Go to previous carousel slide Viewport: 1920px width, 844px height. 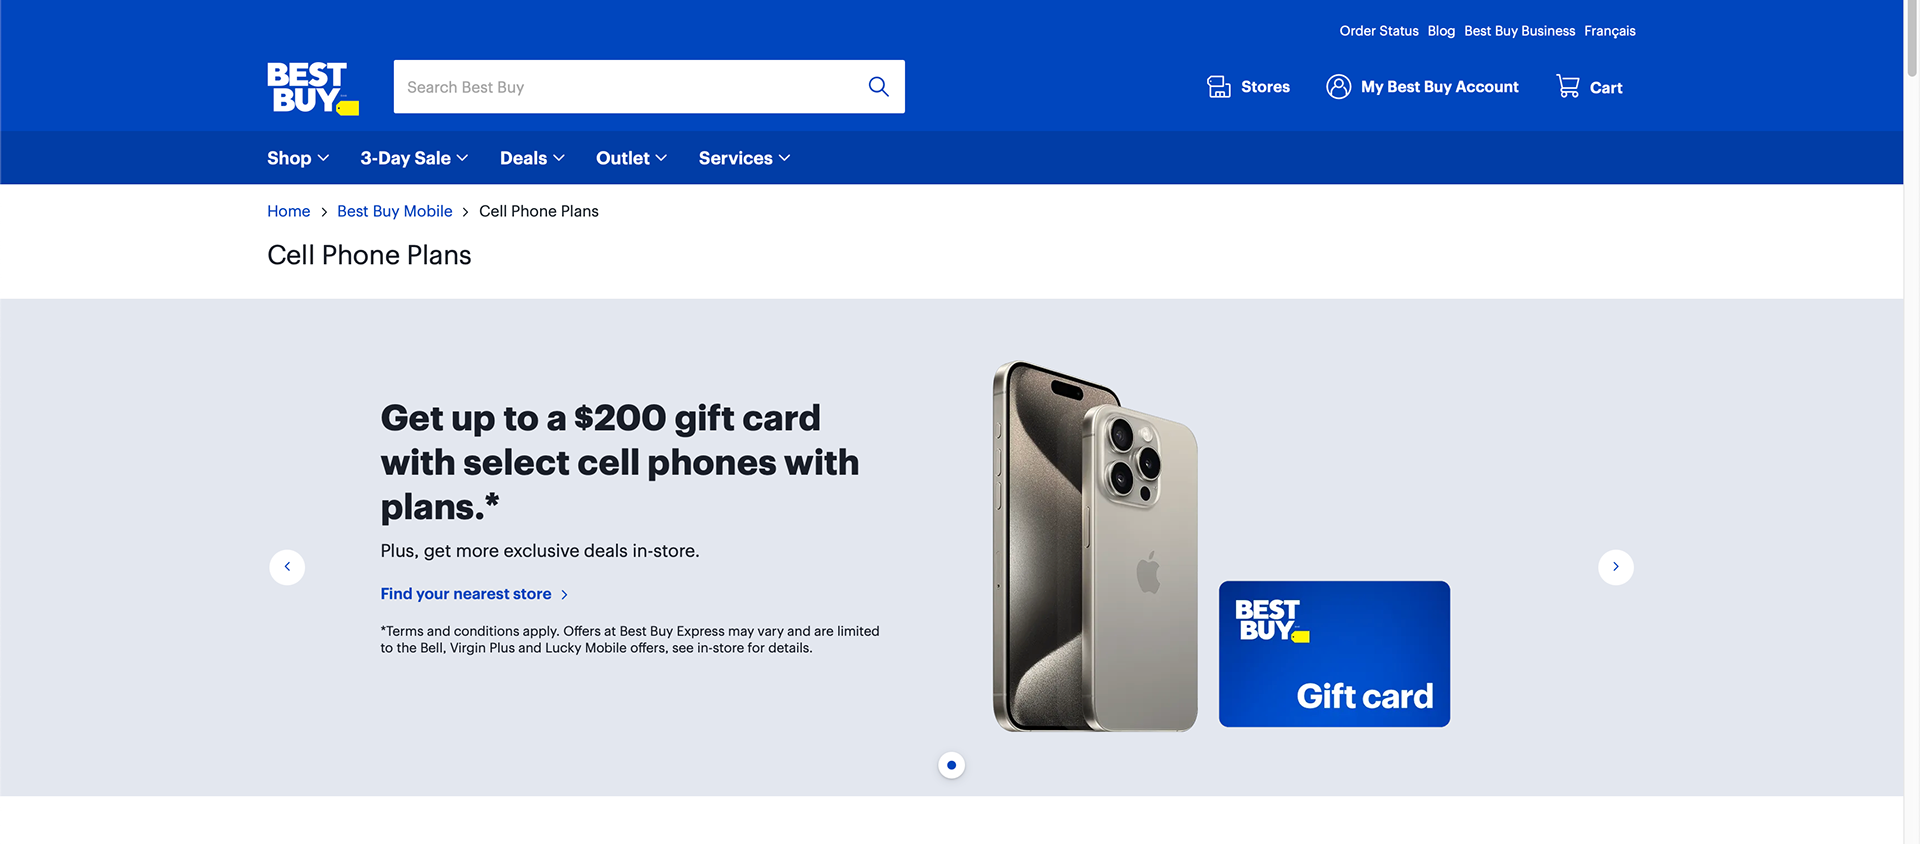(x=287, y=567)
